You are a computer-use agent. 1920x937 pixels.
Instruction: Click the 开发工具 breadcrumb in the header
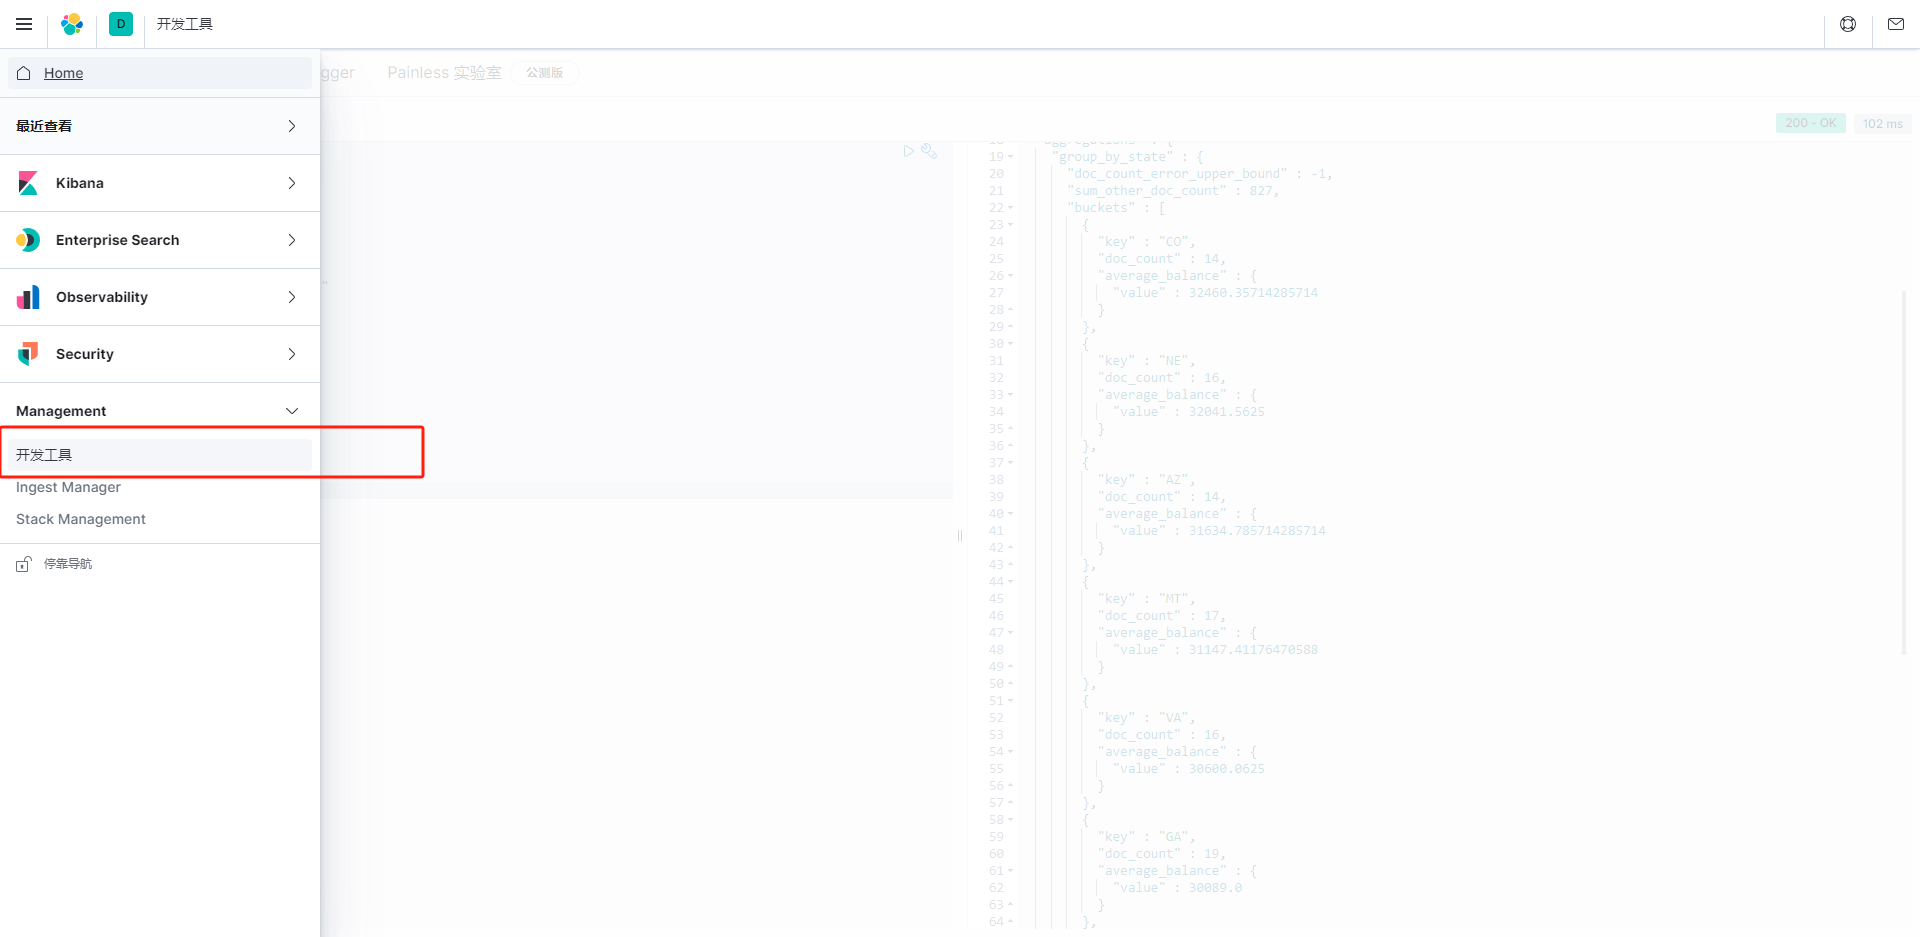[x=185, y=24]
